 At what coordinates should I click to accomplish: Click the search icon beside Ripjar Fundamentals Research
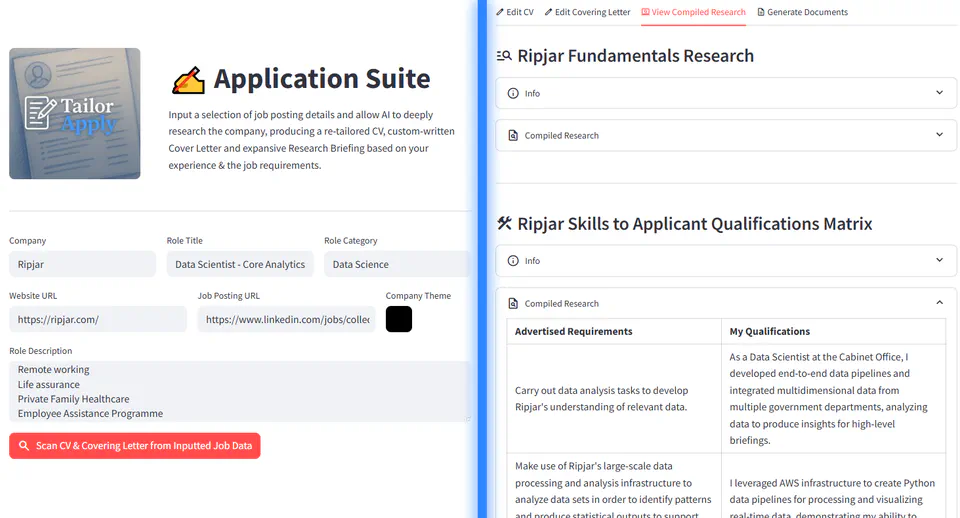pos(504,56)
